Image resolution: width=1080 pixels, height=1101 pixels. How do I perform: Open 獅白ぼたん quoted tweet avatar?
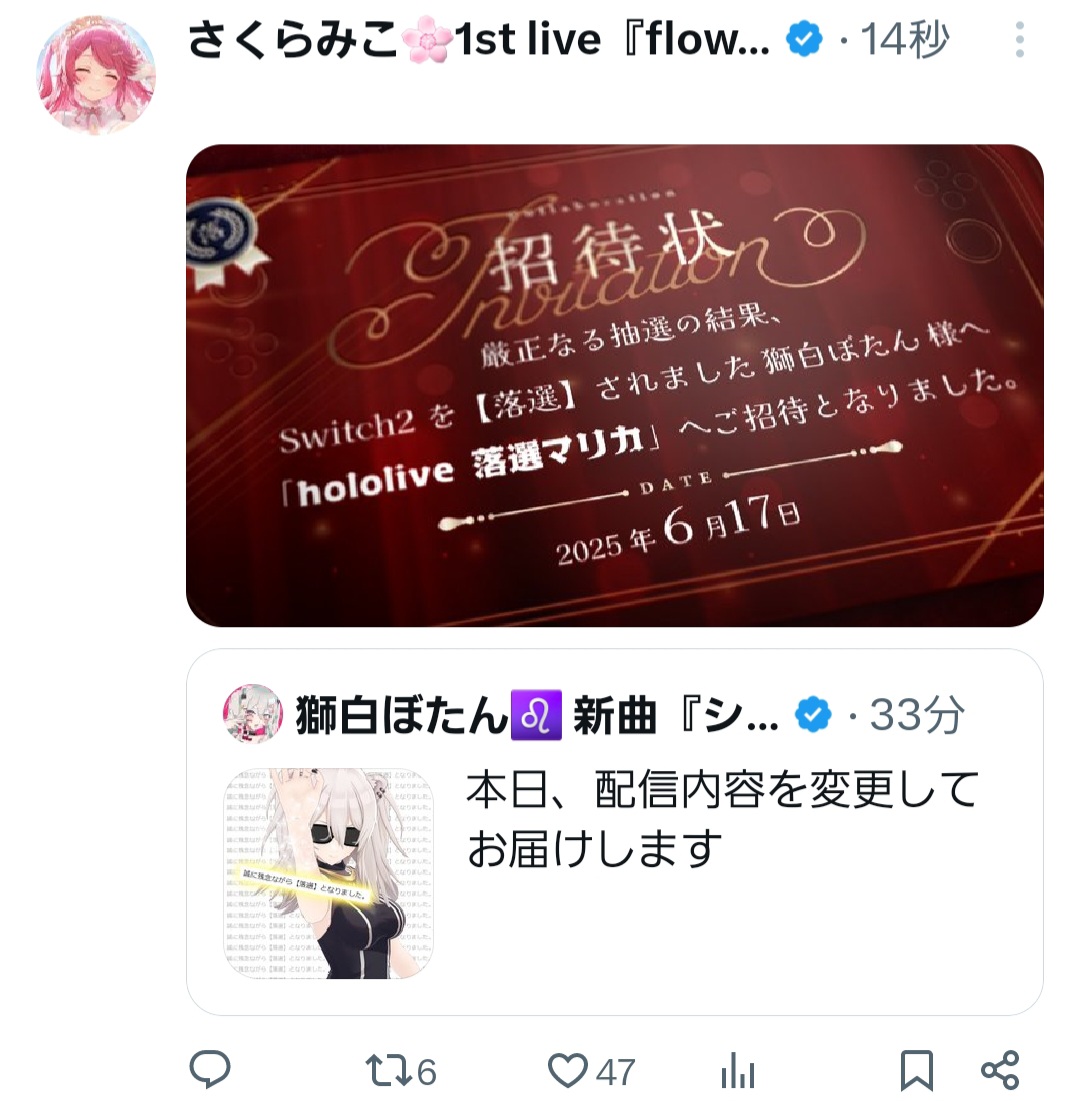[253, 713]
